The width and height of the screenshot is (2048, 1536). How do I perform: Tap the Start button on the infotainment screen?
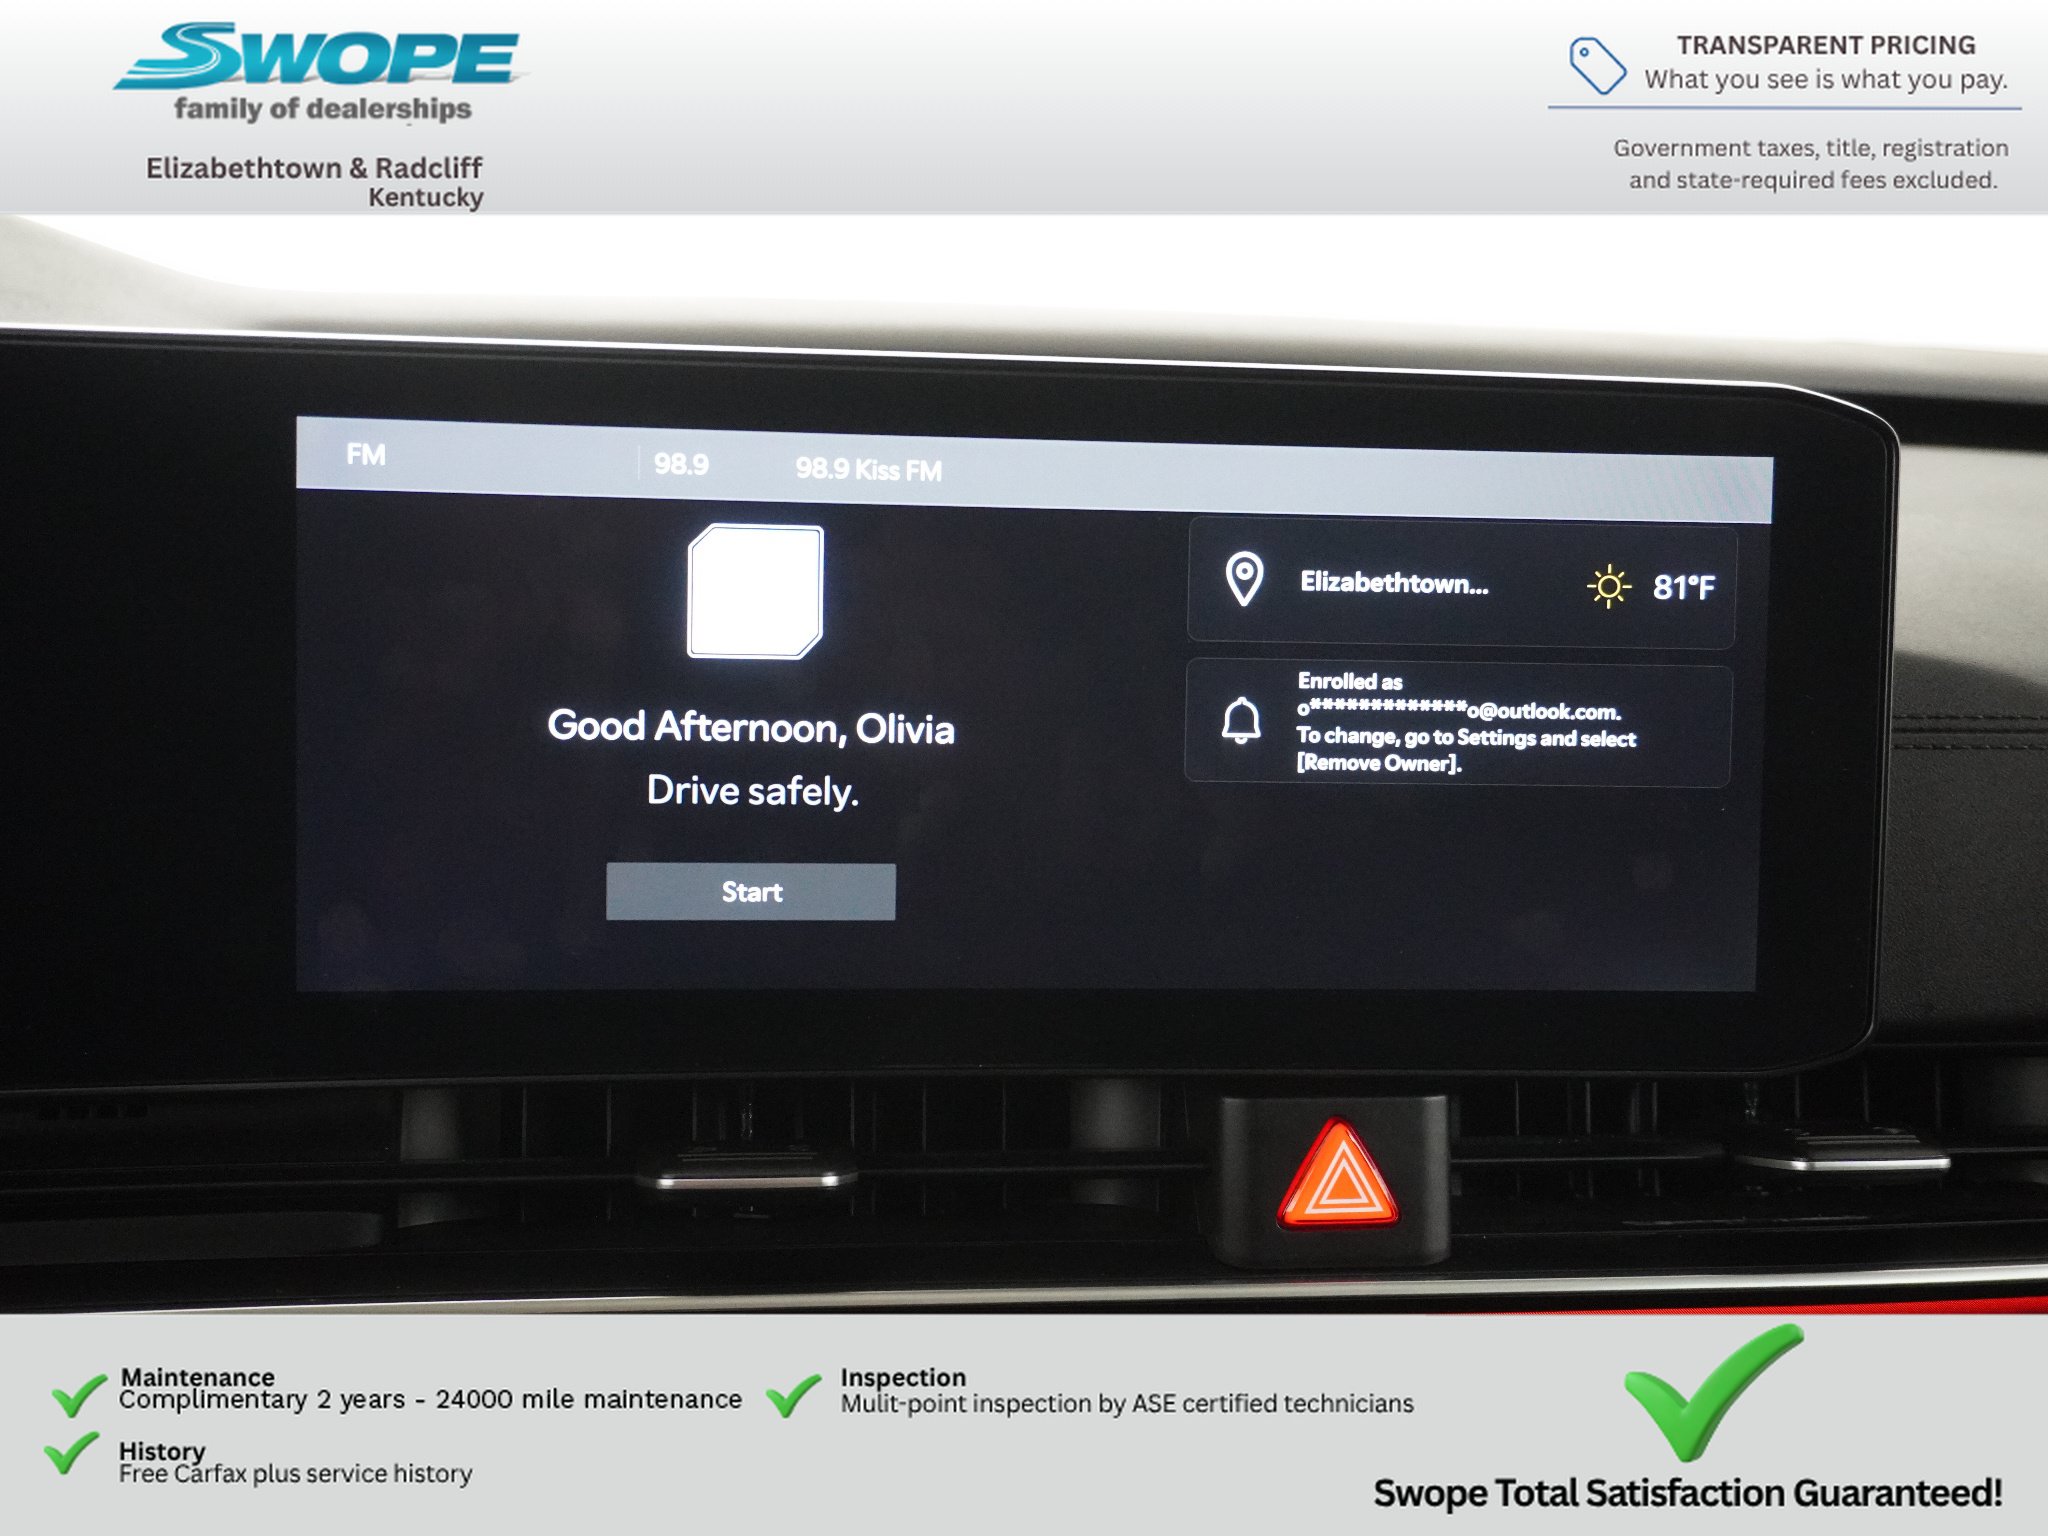click(x=750, y=891)
